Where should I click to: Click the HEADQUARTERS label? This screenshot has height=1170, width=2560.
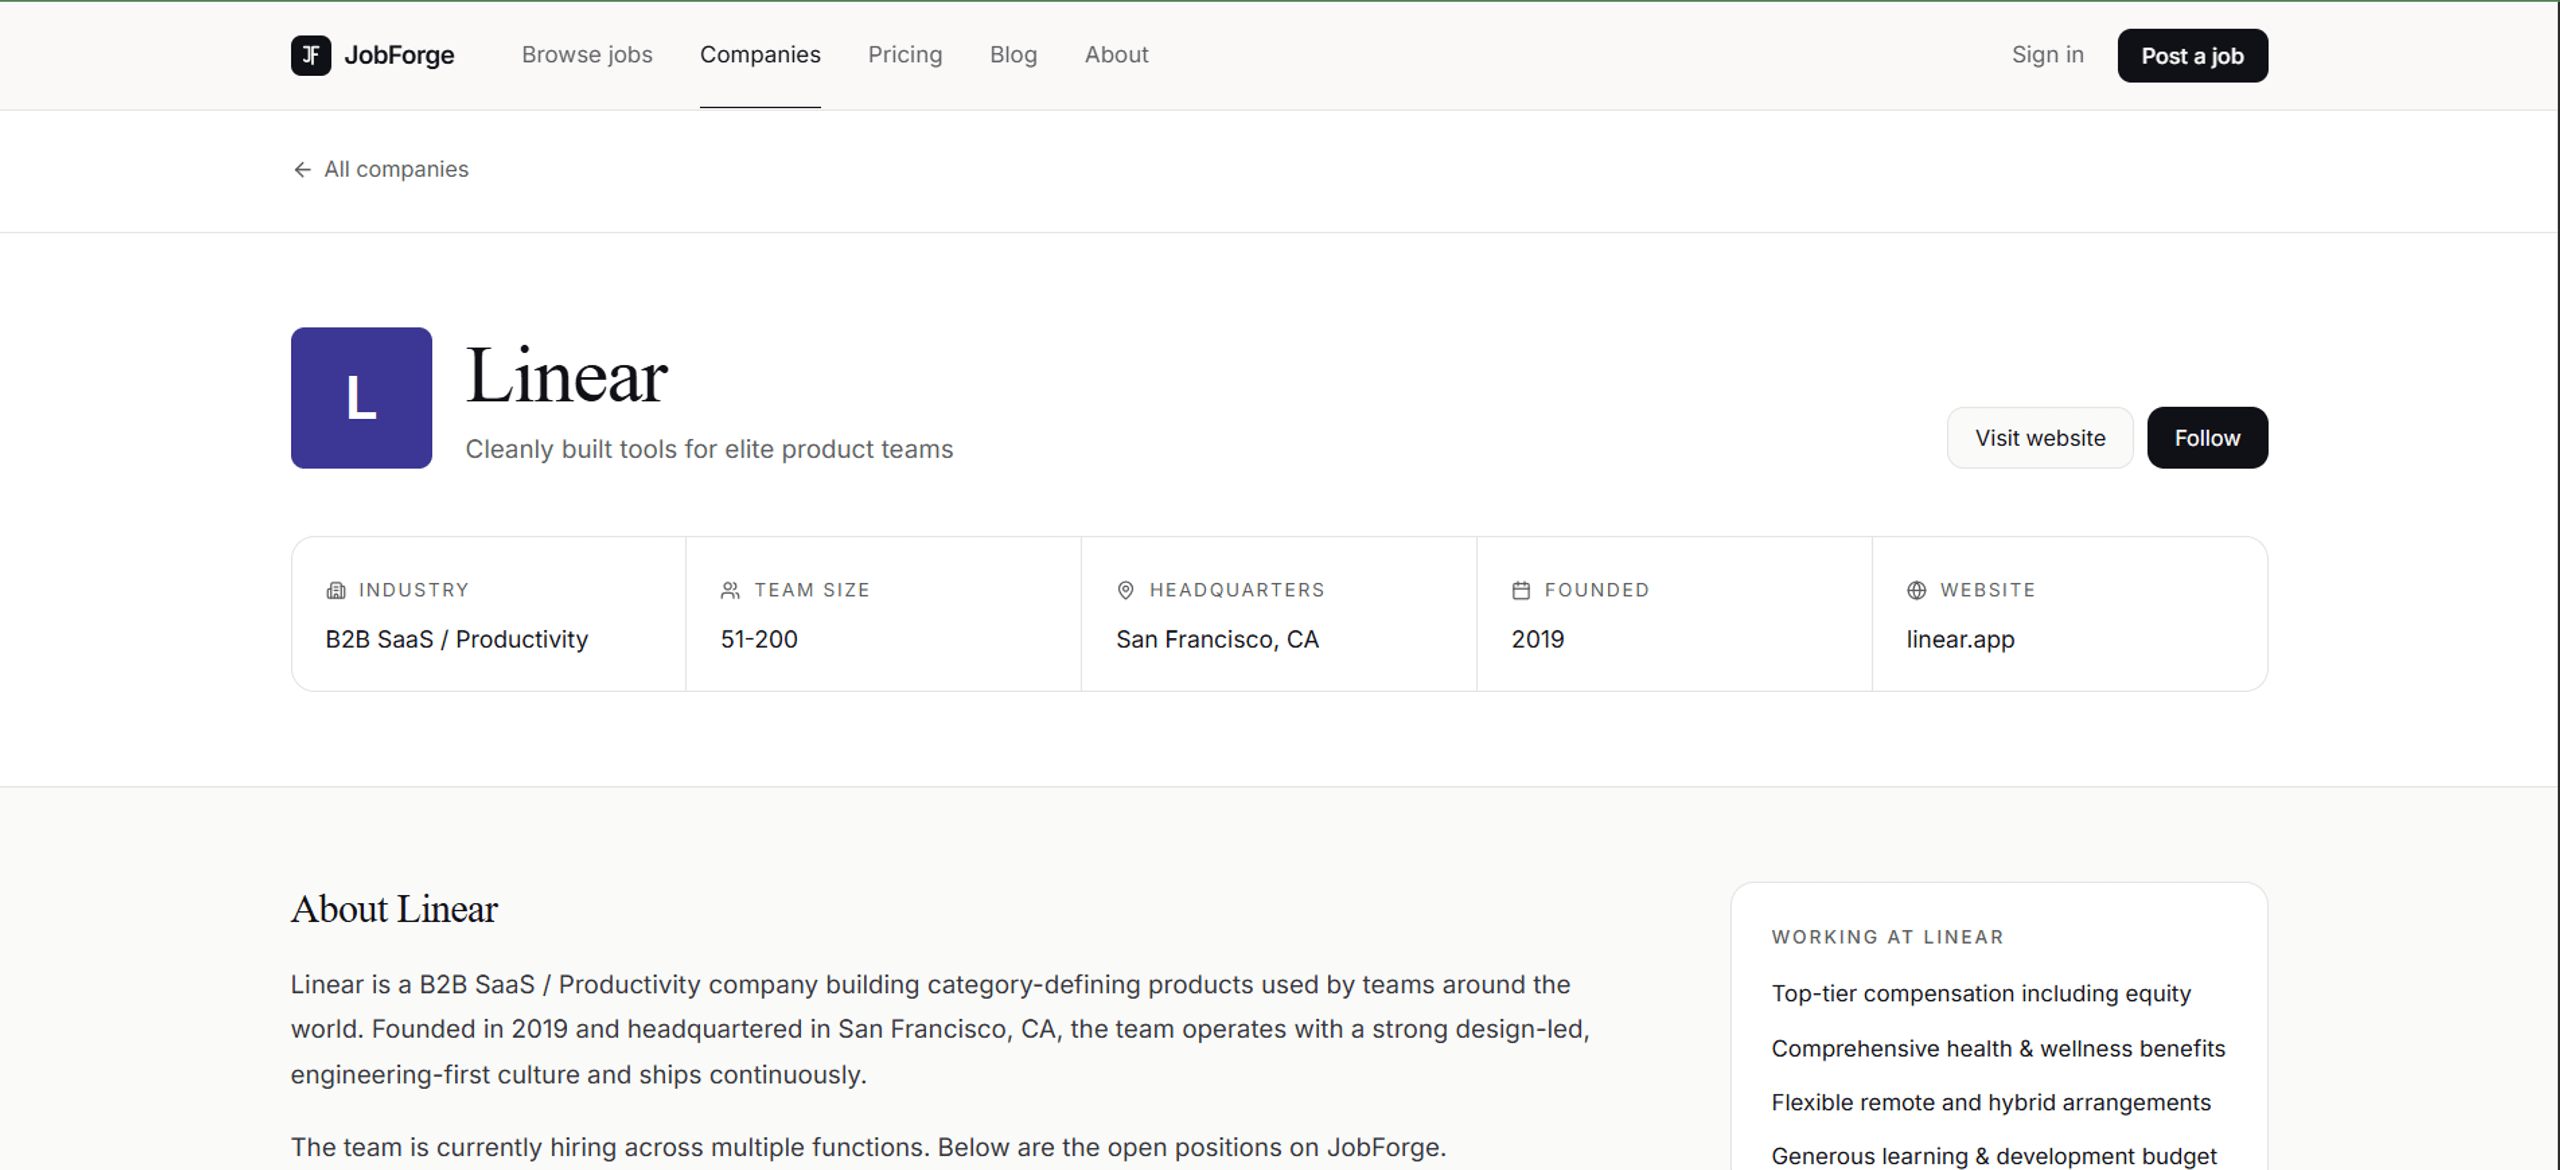(1237, 591)
